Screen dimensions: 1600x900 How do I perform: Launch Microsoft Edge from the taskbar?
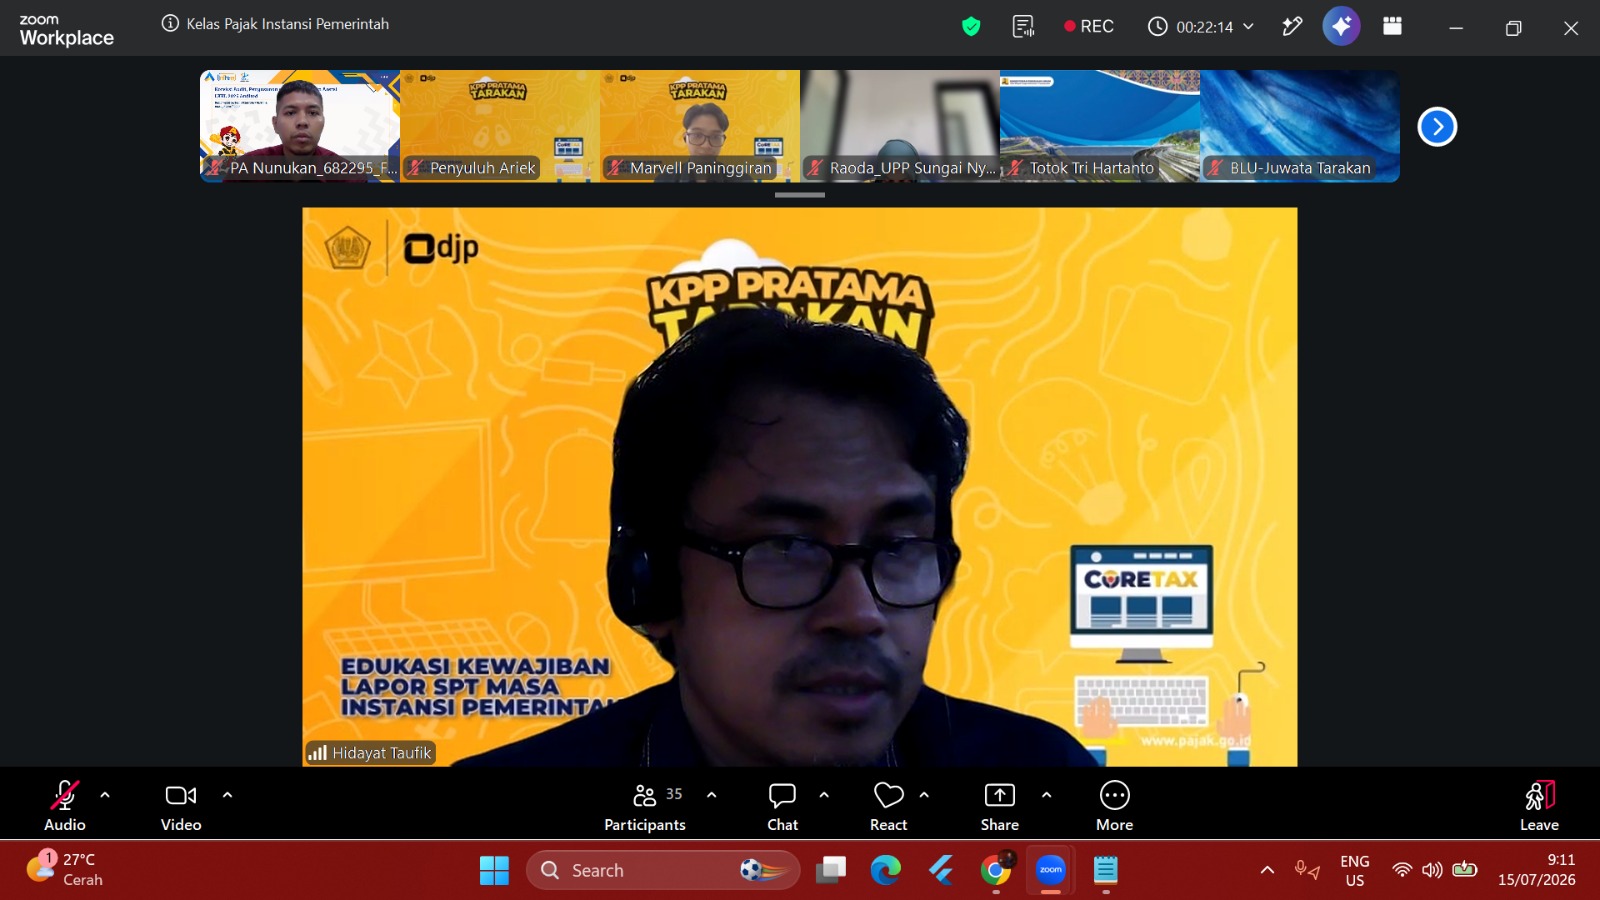885,871
